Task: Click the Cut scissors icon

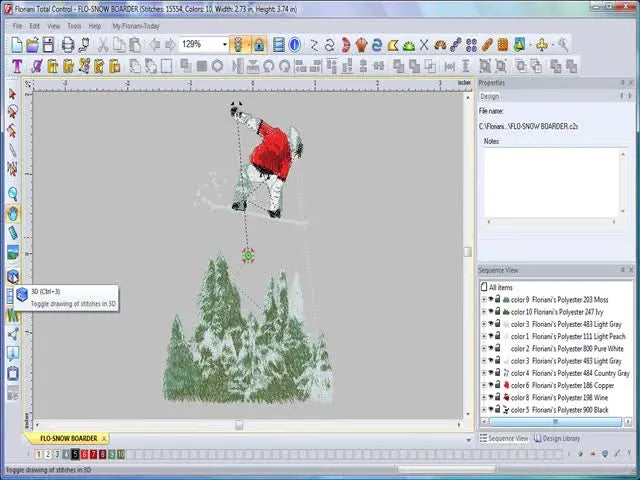Action: 103,44
